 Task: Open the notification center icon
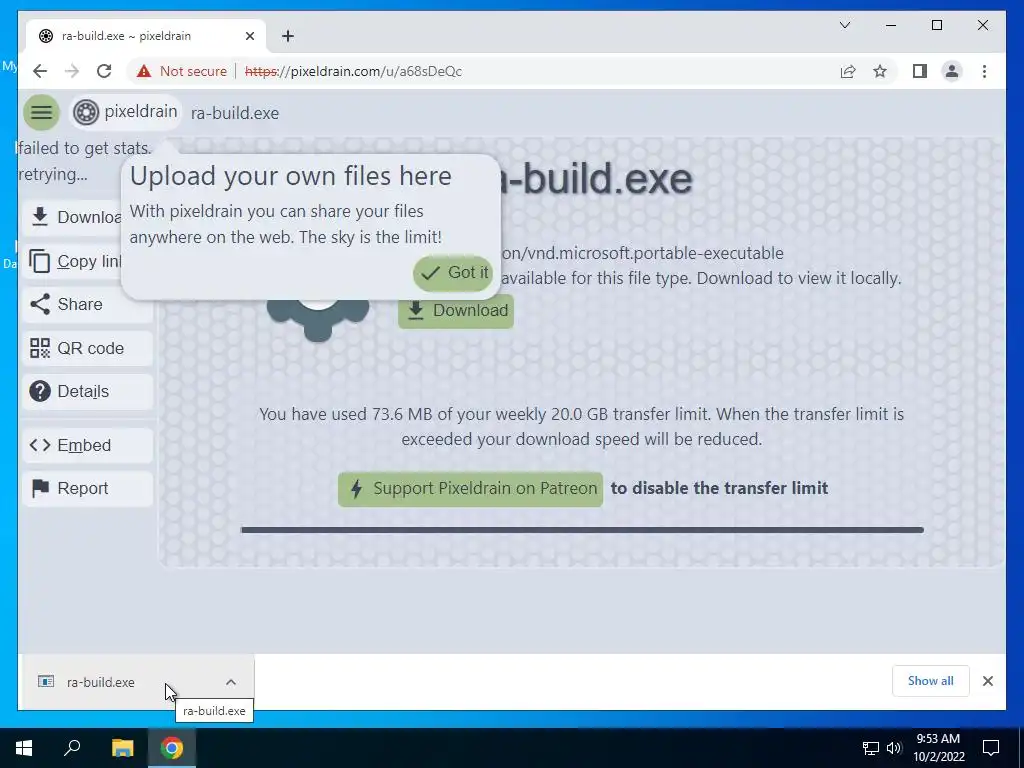(991, 748)
